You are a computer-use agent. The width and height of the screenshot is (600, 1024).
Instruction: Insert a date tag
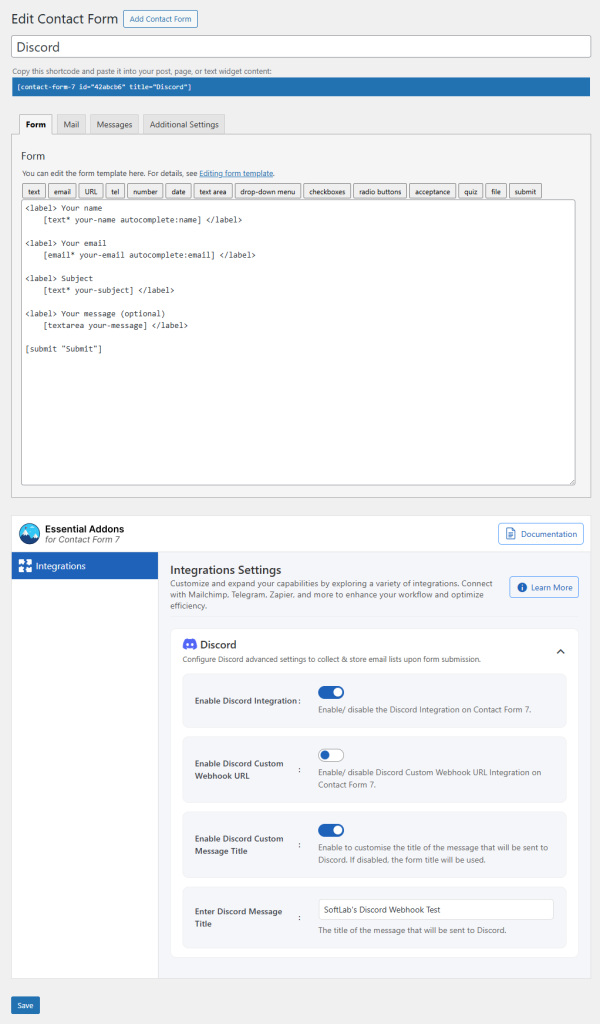click(178, 191)
